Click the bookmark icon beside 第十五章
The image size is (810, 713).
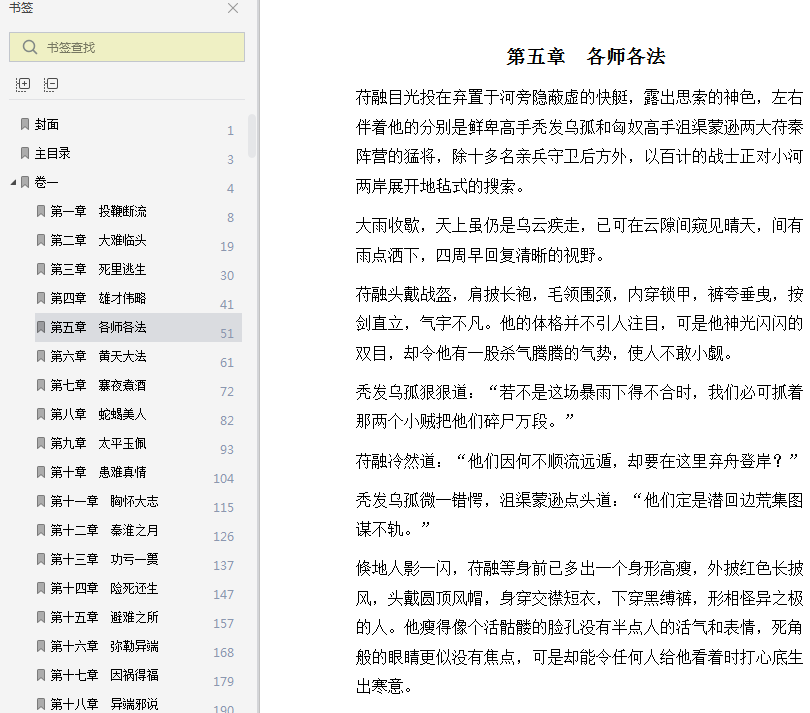[41, 616]
